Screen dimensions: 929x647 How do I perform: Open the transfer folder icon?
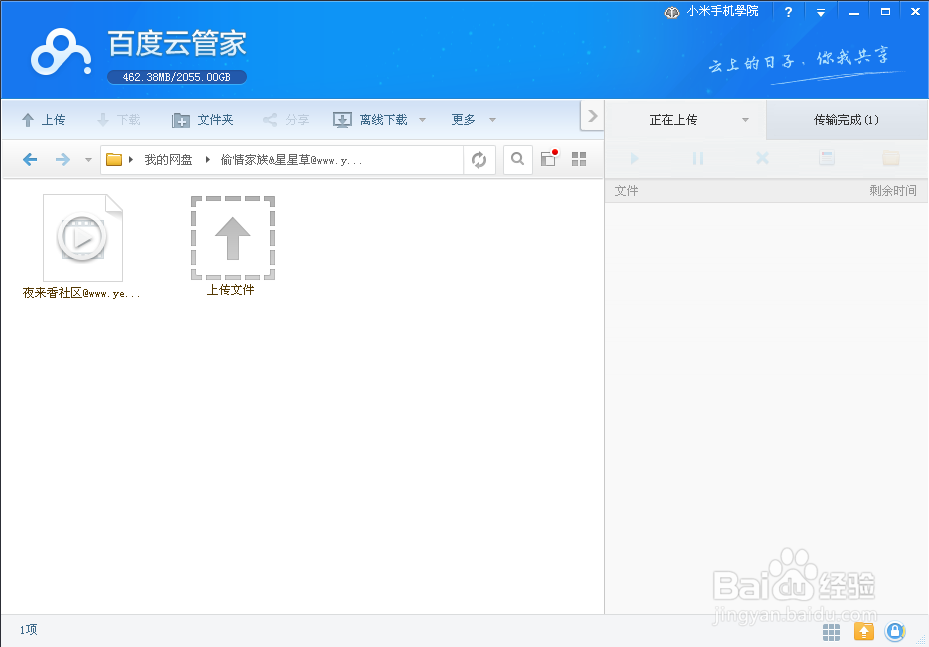890,158
